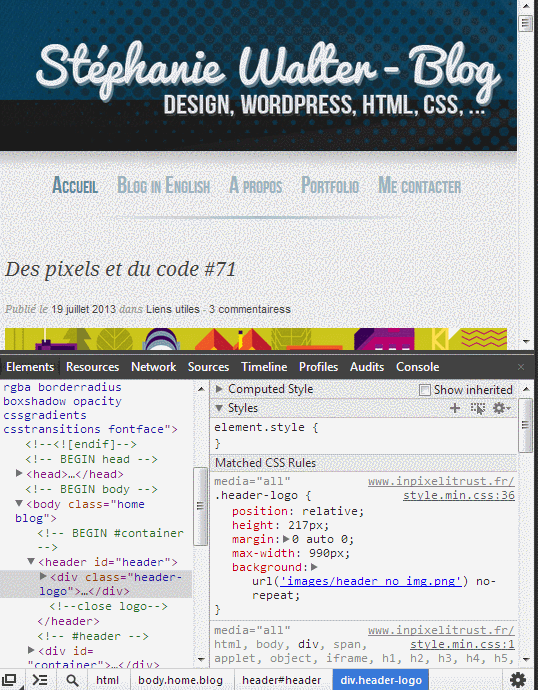Image resolution: width=538 pixels, height=690 pixels.
Task: Select the </header> closing tag row
Action: (x=69, y=621)
